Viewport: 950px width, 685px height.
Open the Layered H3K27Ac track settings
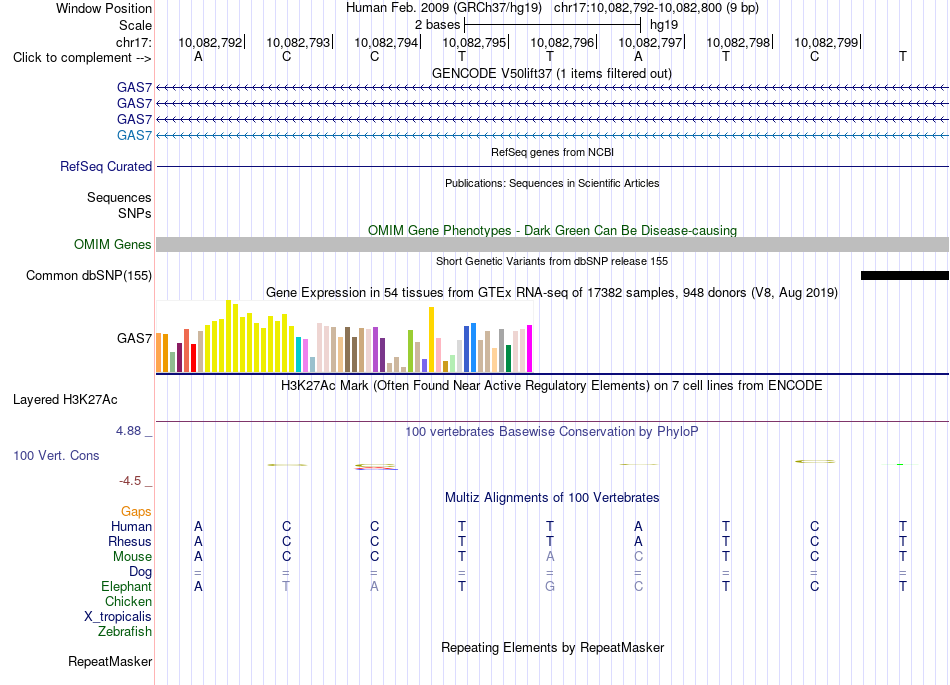(65, 400)
